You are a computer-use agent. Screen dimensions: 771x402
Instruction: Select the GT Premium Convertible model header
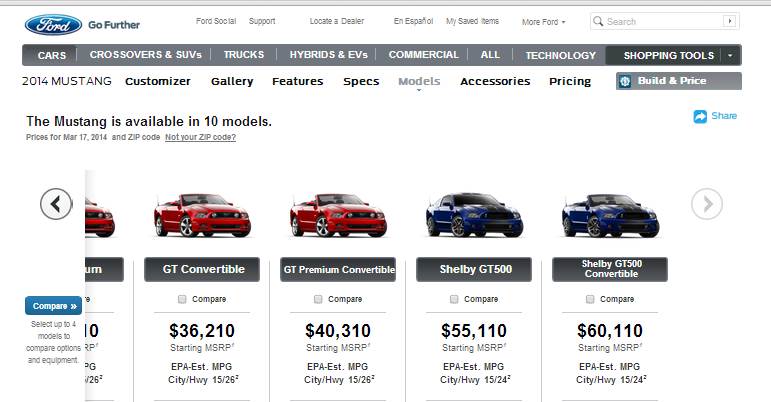(x=338, y=269)
